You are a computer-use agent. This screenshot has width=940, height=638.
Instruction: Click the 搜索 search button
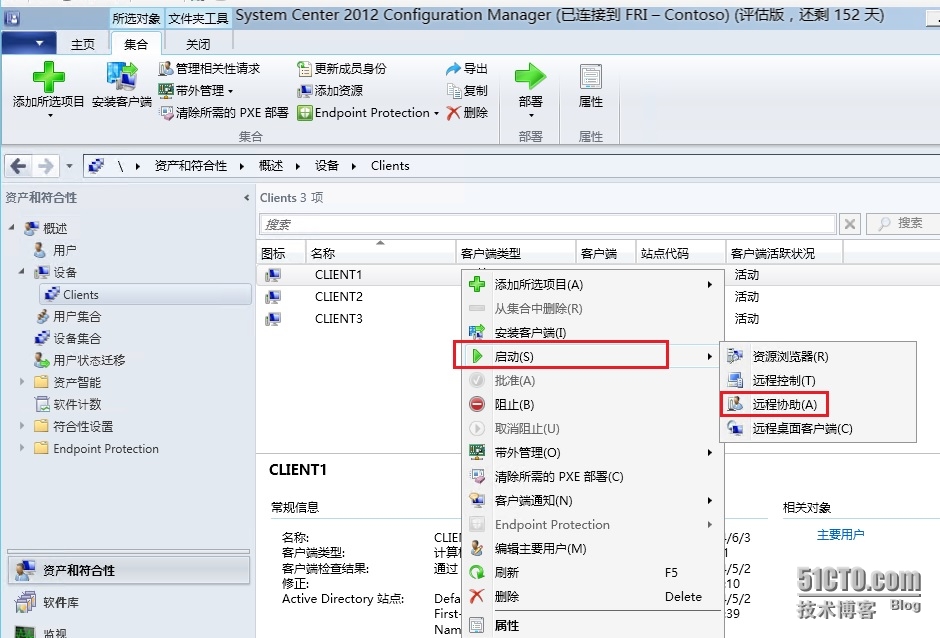[x=901, y=224]
